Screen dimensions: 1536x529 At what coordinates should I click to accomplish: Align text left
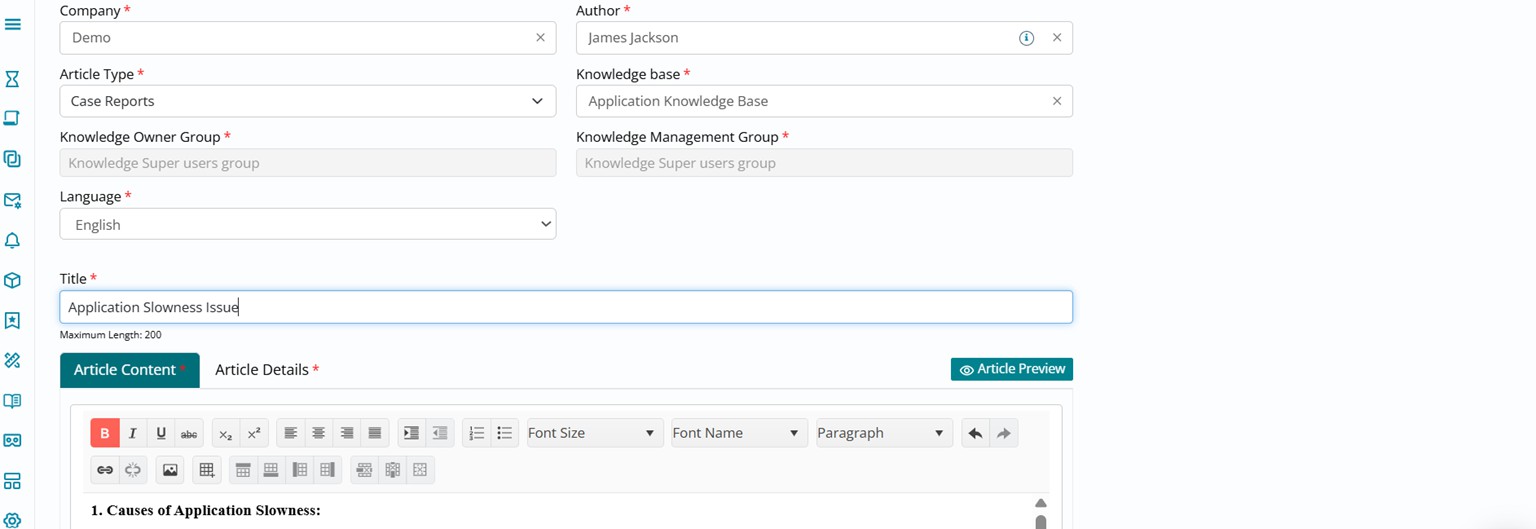[x=291, y=433]
